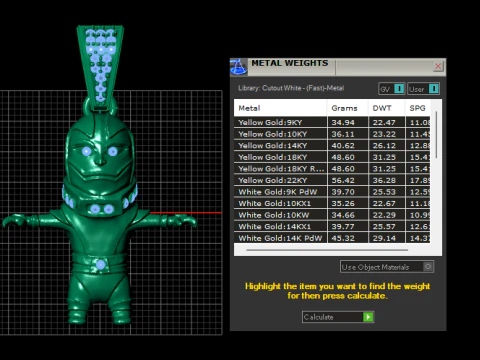Click the 26.12 DWT value
This screenshot has width=480, height=360.
(x=384, y=146)
